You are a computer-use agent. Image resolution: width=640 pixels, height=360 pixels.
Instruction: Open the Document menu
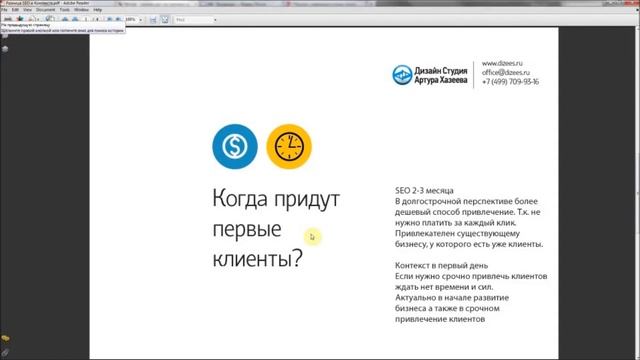[45, 9]
